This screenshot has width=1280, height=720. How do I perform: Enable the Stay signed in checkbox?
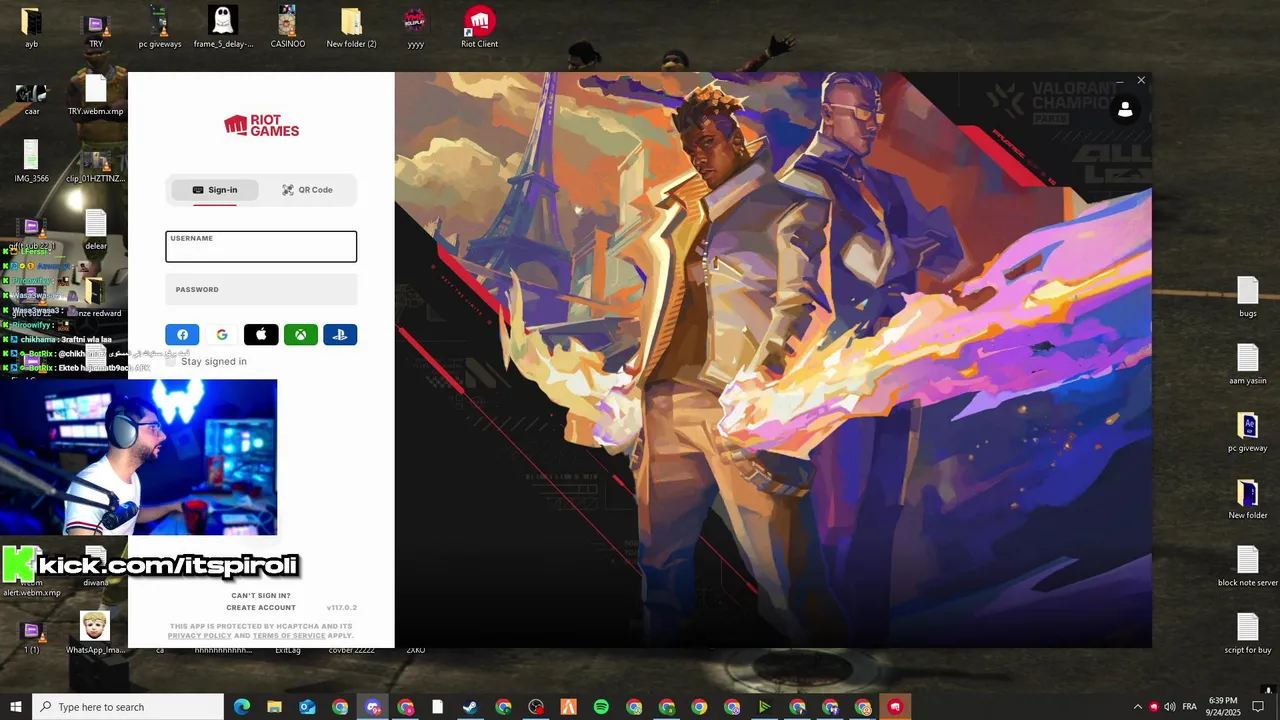171,361
